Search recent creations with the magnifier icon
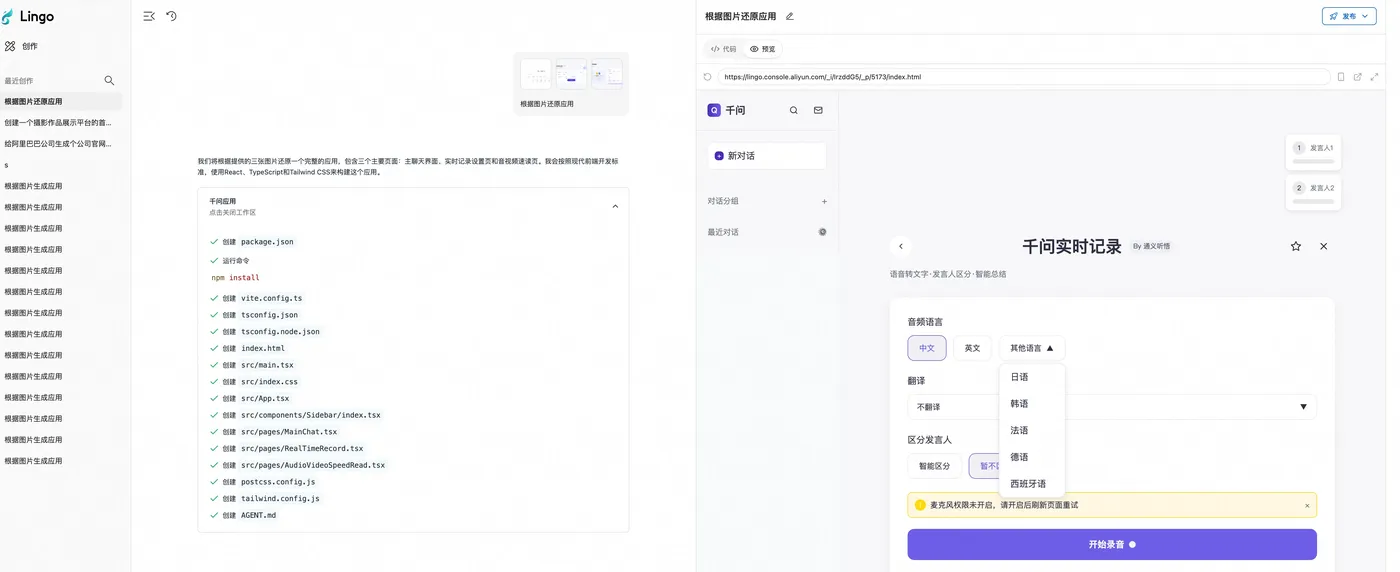 pos(109,80)
